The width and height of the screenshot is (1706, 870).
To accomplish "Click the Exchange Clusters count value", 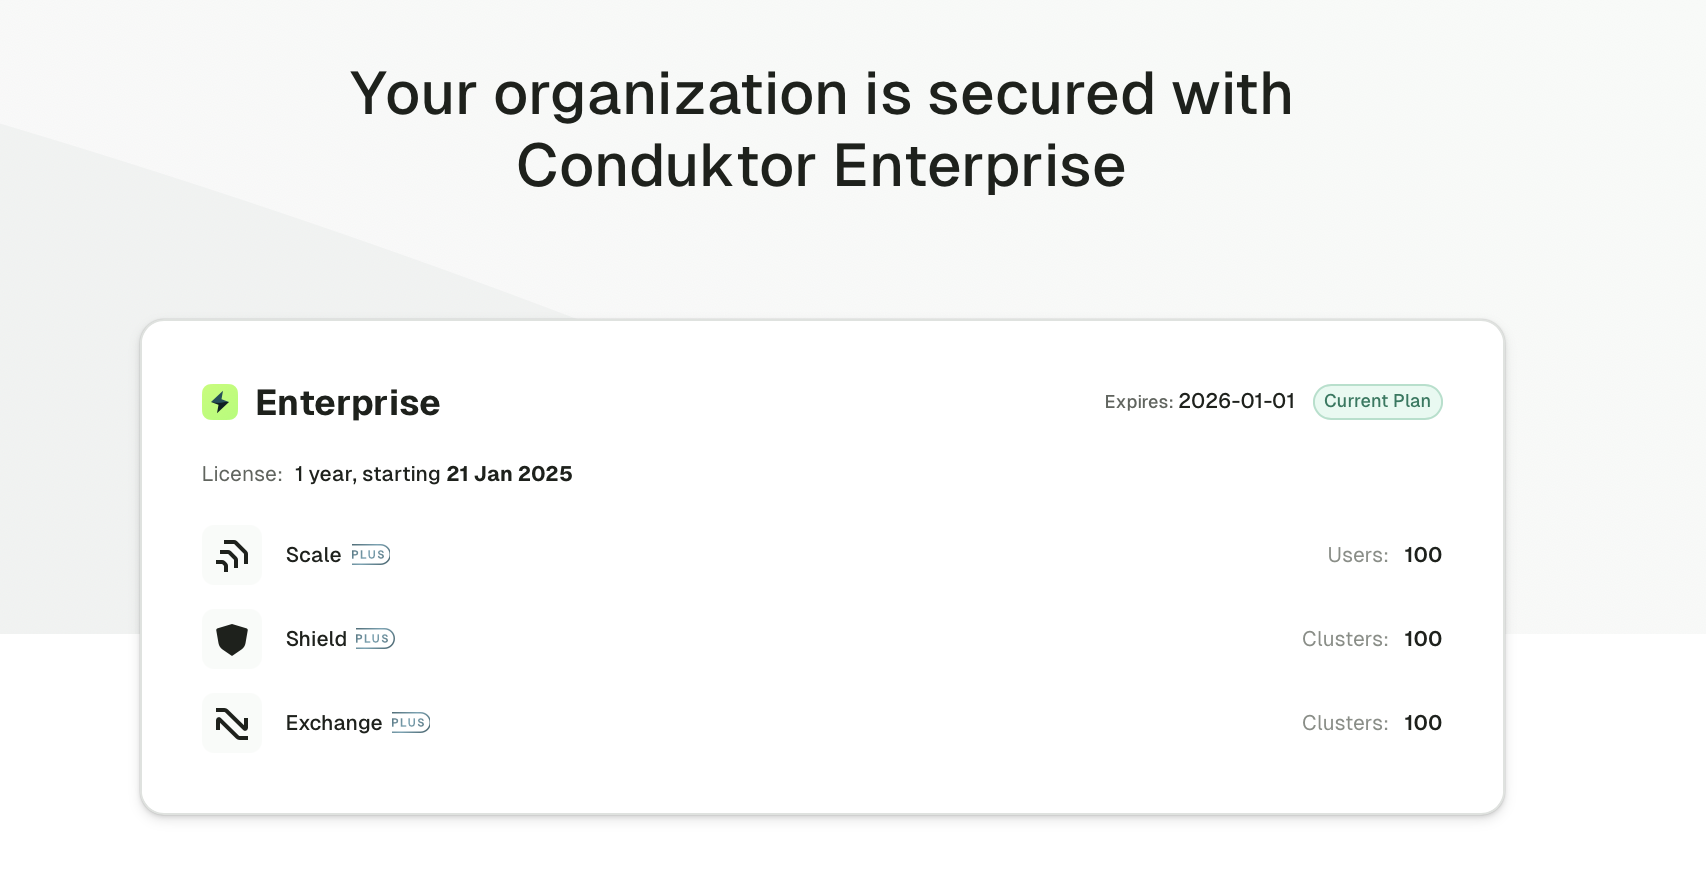I will coord(1423,723).
